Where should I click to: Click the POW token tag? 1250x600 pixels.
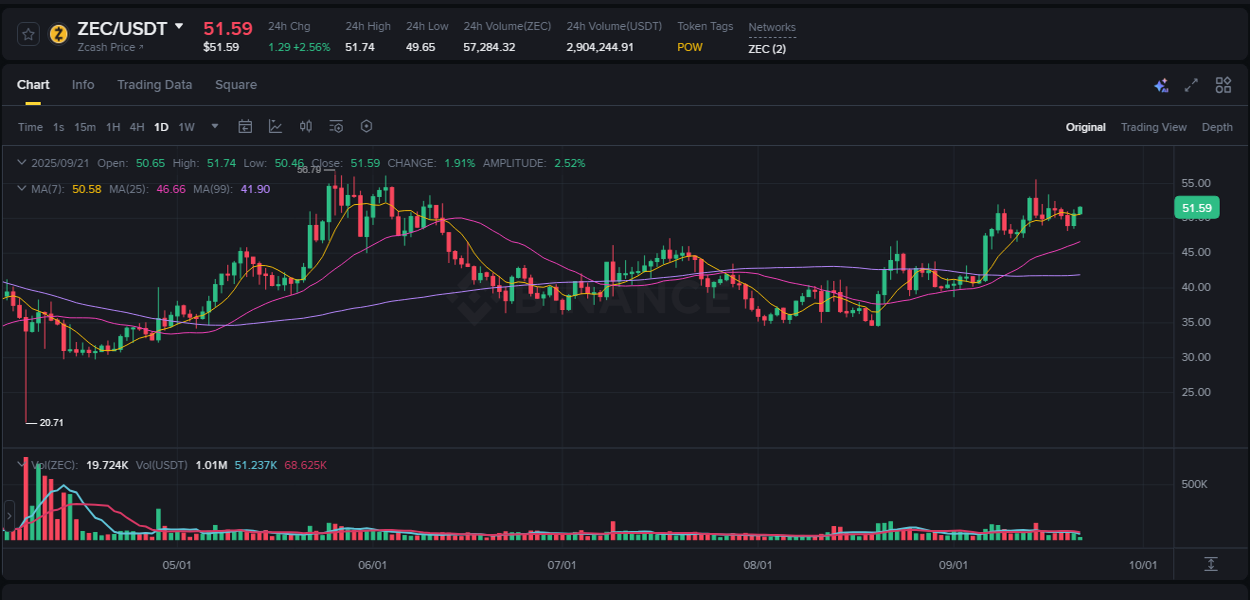[689, 47]
